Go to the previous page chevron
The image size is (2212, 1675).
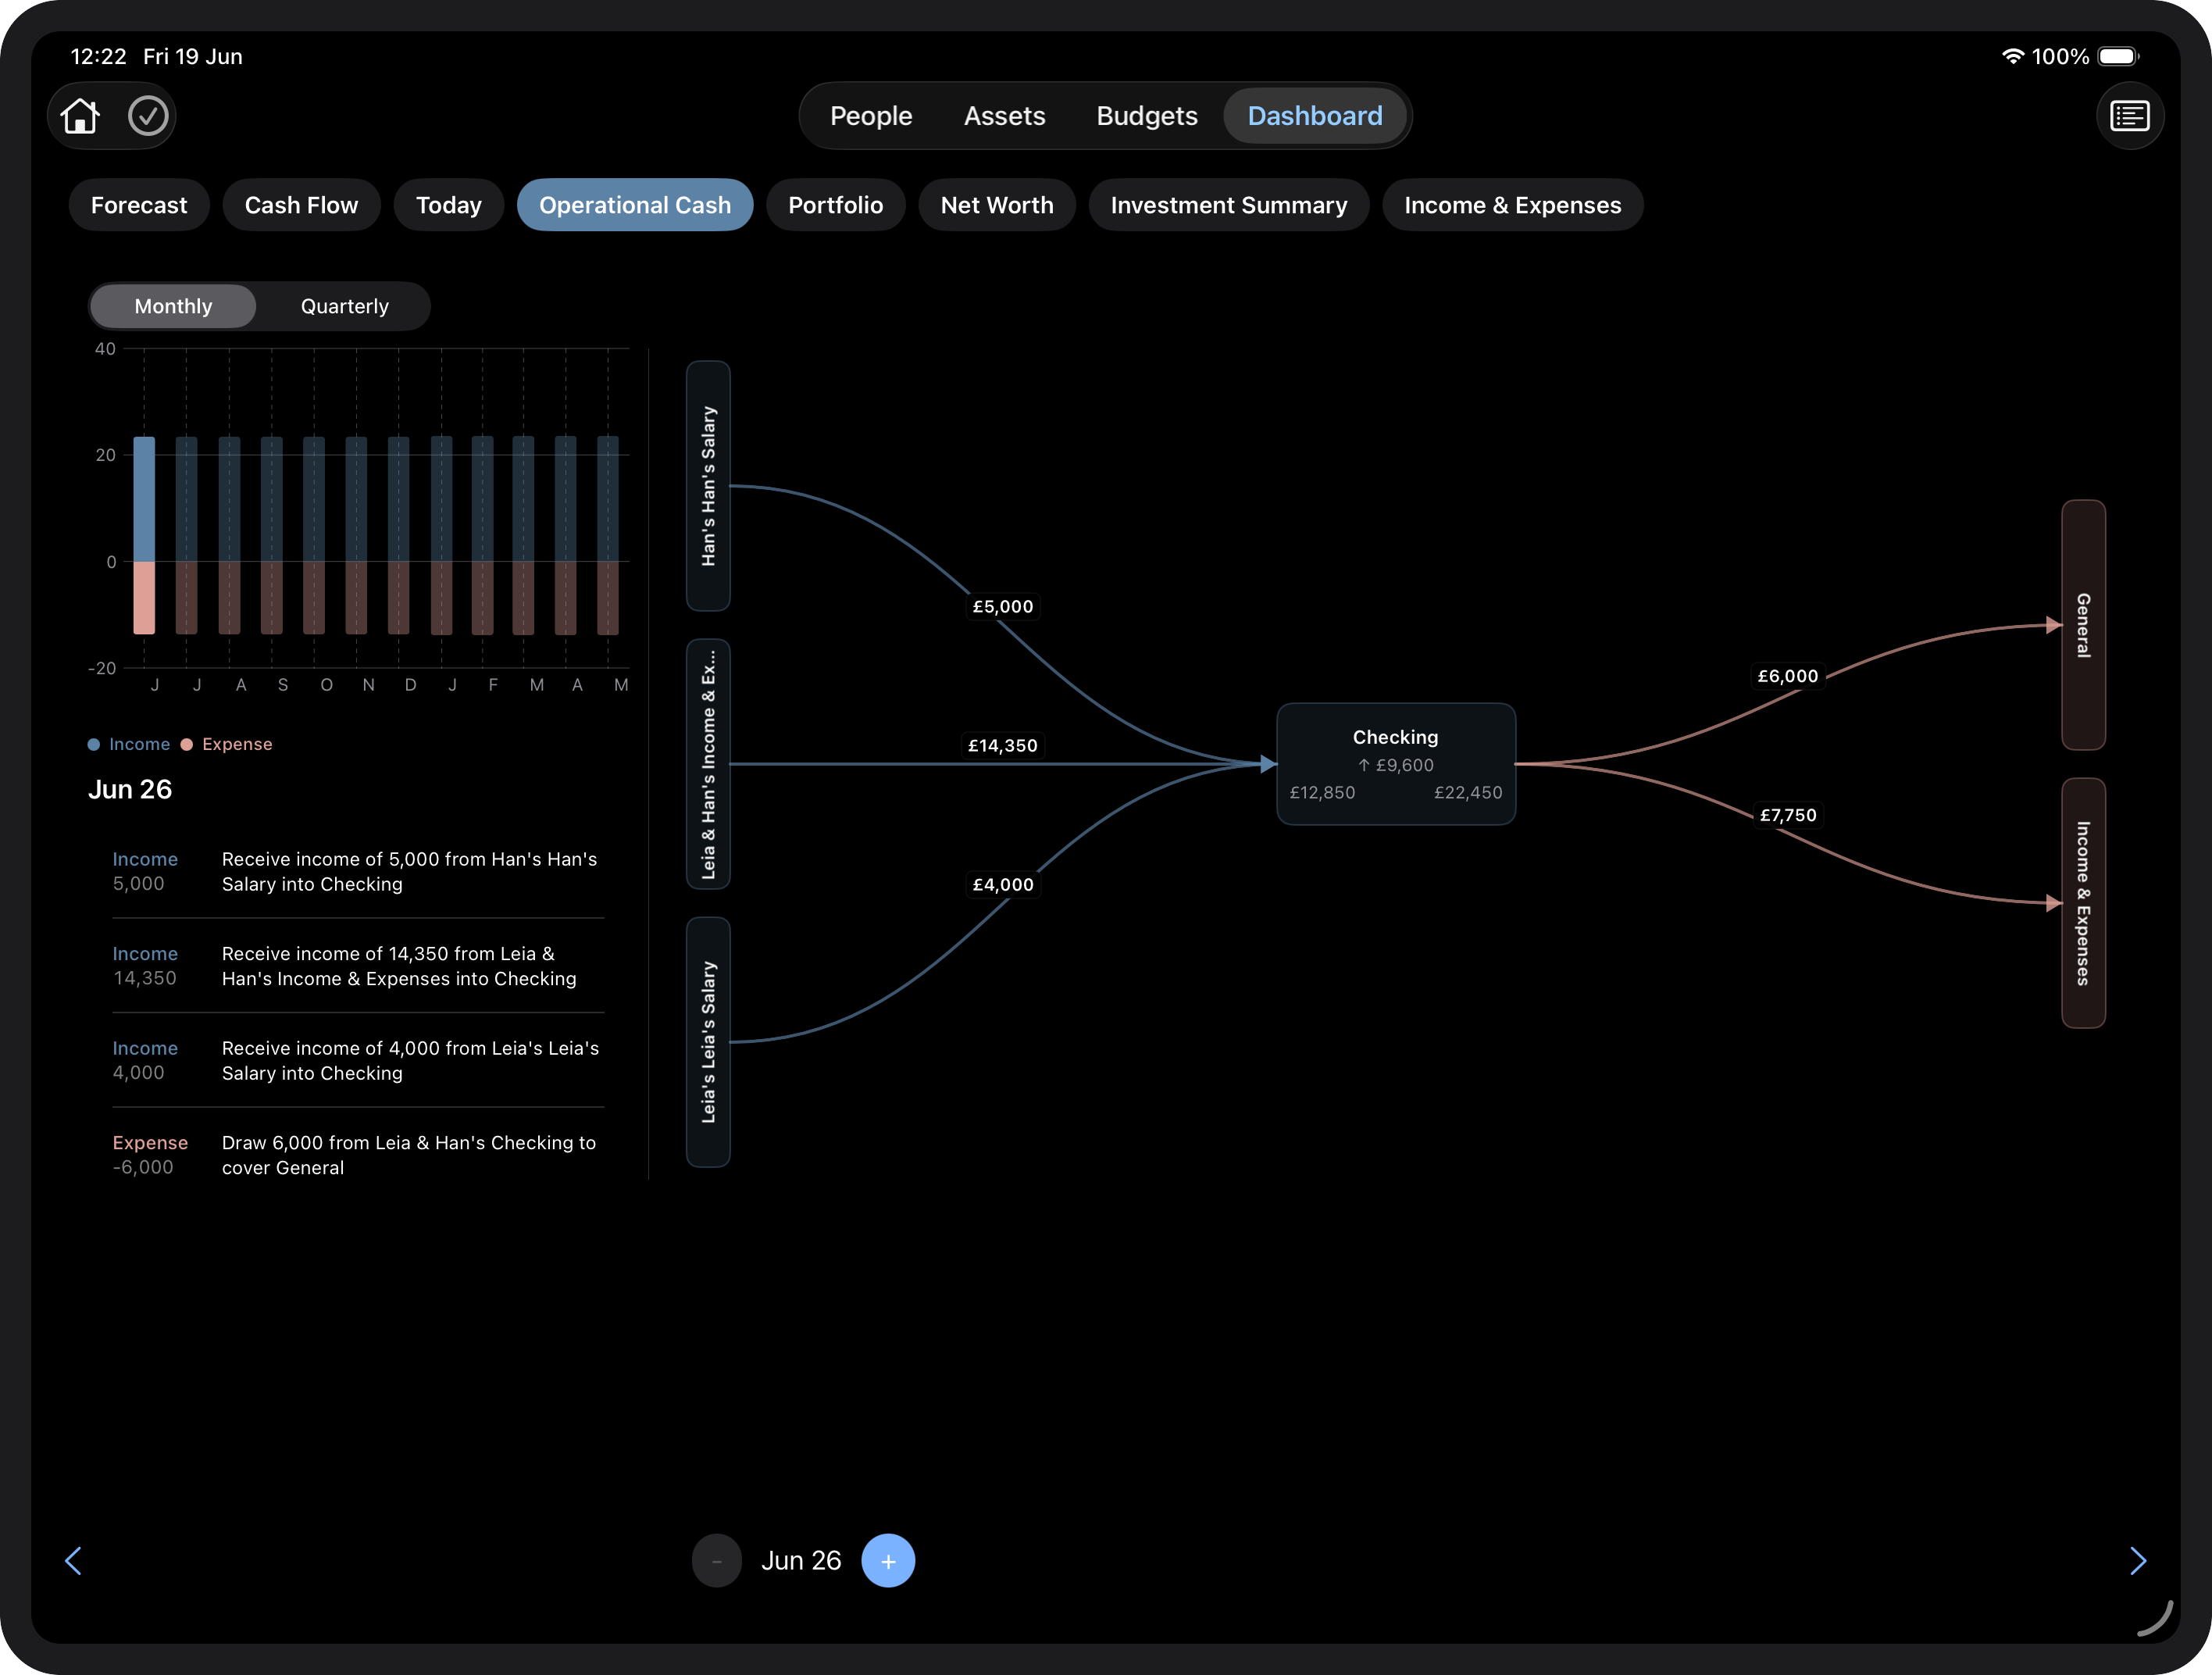(x=73, y=1560)
